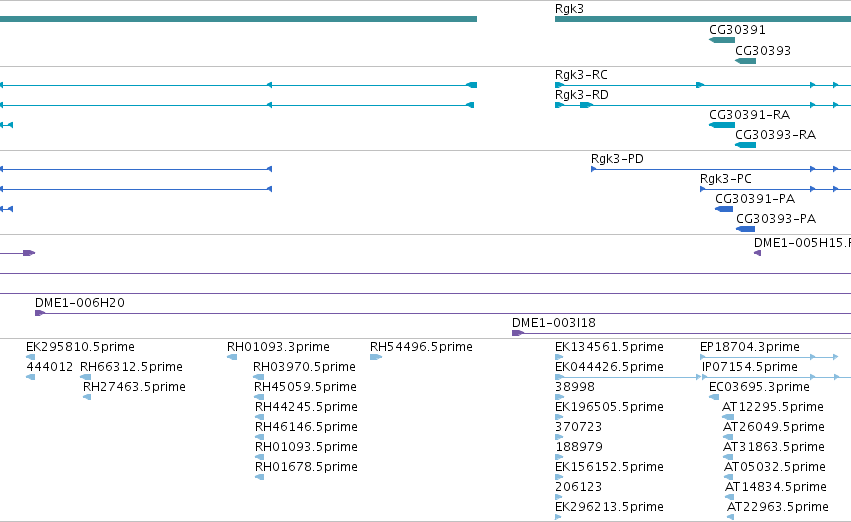This screenshot has height=522, width=851.
Task: Select the 206123 EST label
Action: click(x=579, y=487)
